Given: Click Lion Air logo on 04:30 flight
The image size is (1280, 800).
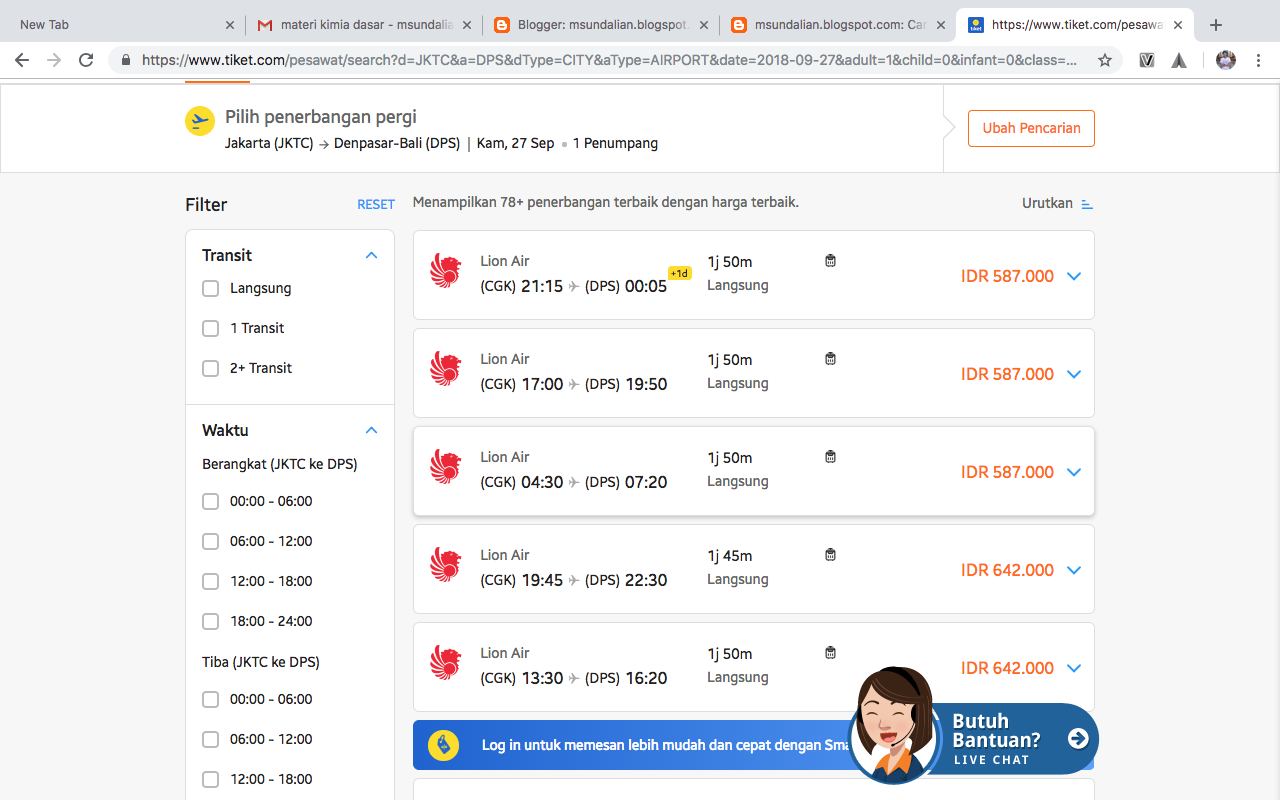Looking at the screenshot, I should click(445, 467).
